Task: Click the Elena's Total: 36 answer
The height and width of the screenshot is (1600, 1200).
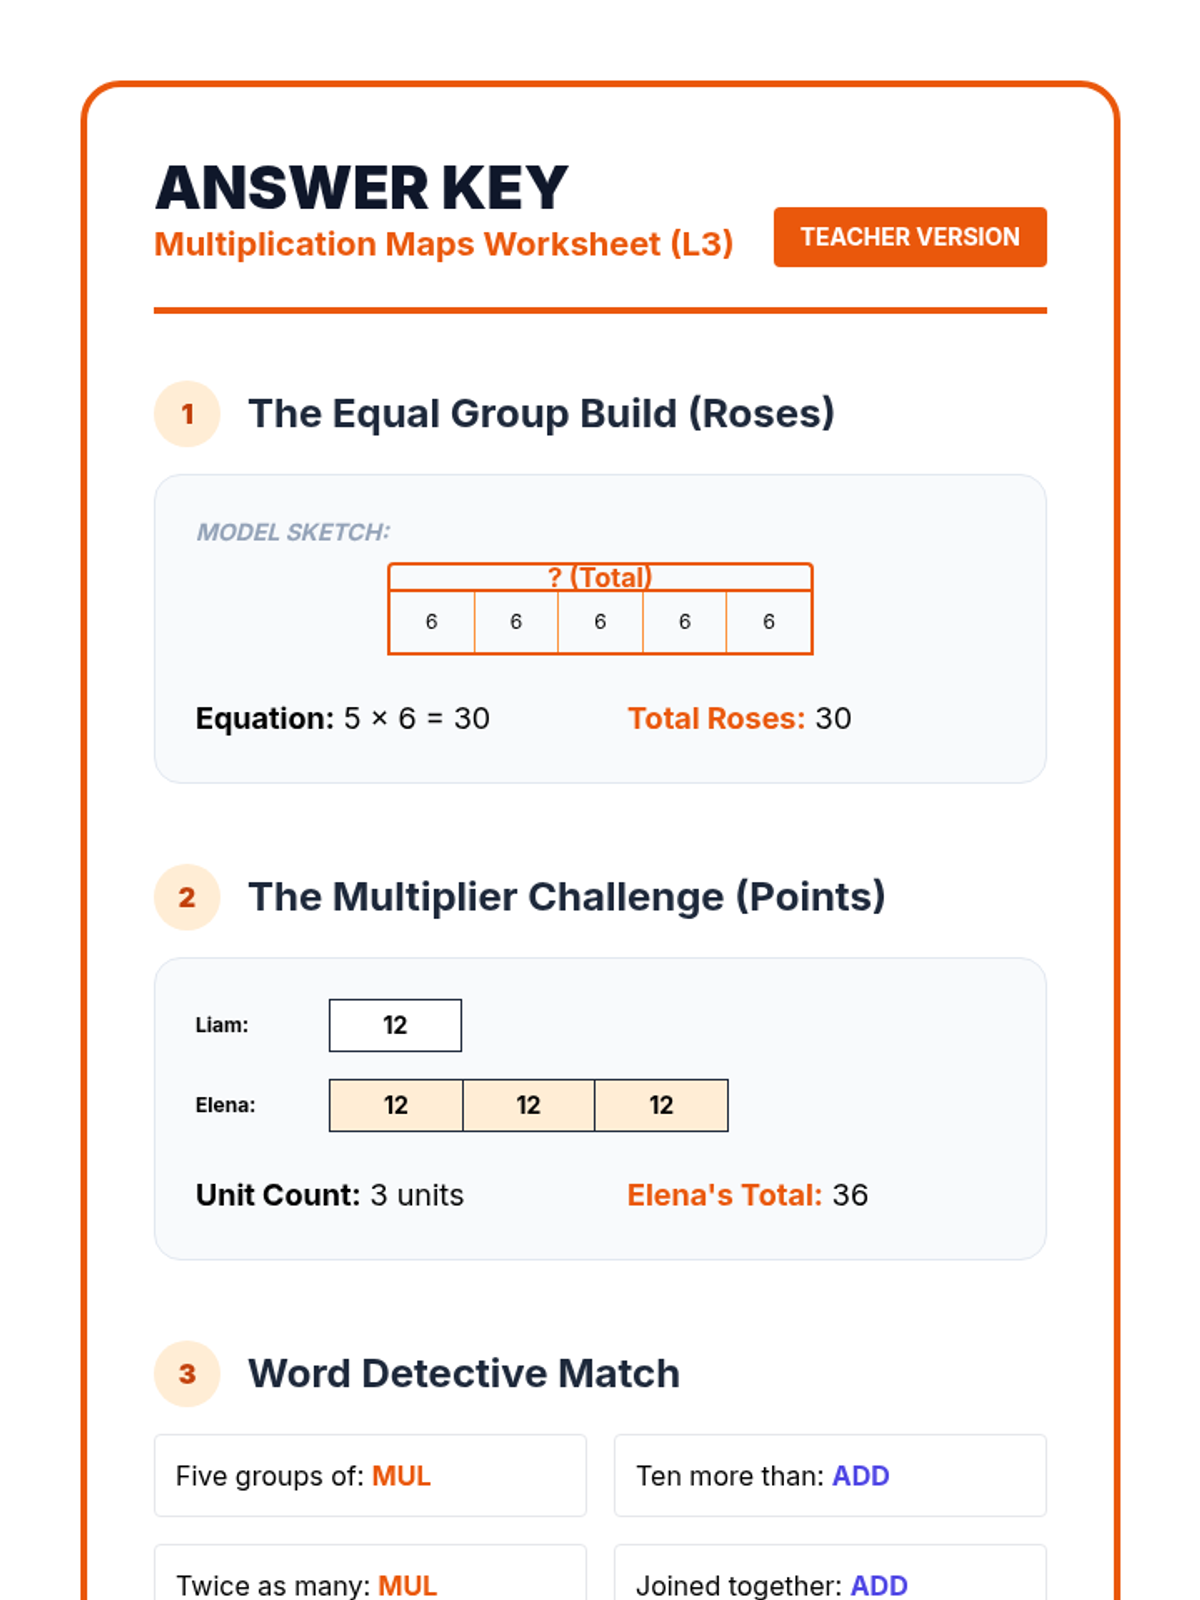Action: (x=747, y=1195)
